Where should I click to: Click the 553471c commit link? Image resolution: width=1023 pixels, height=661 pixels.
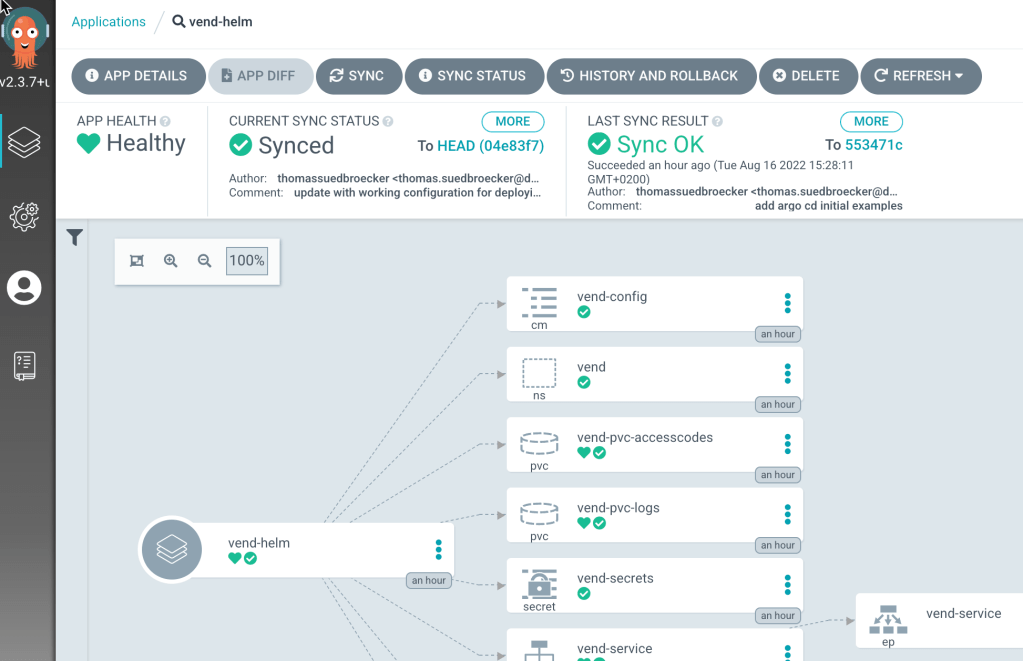point(873,146)
